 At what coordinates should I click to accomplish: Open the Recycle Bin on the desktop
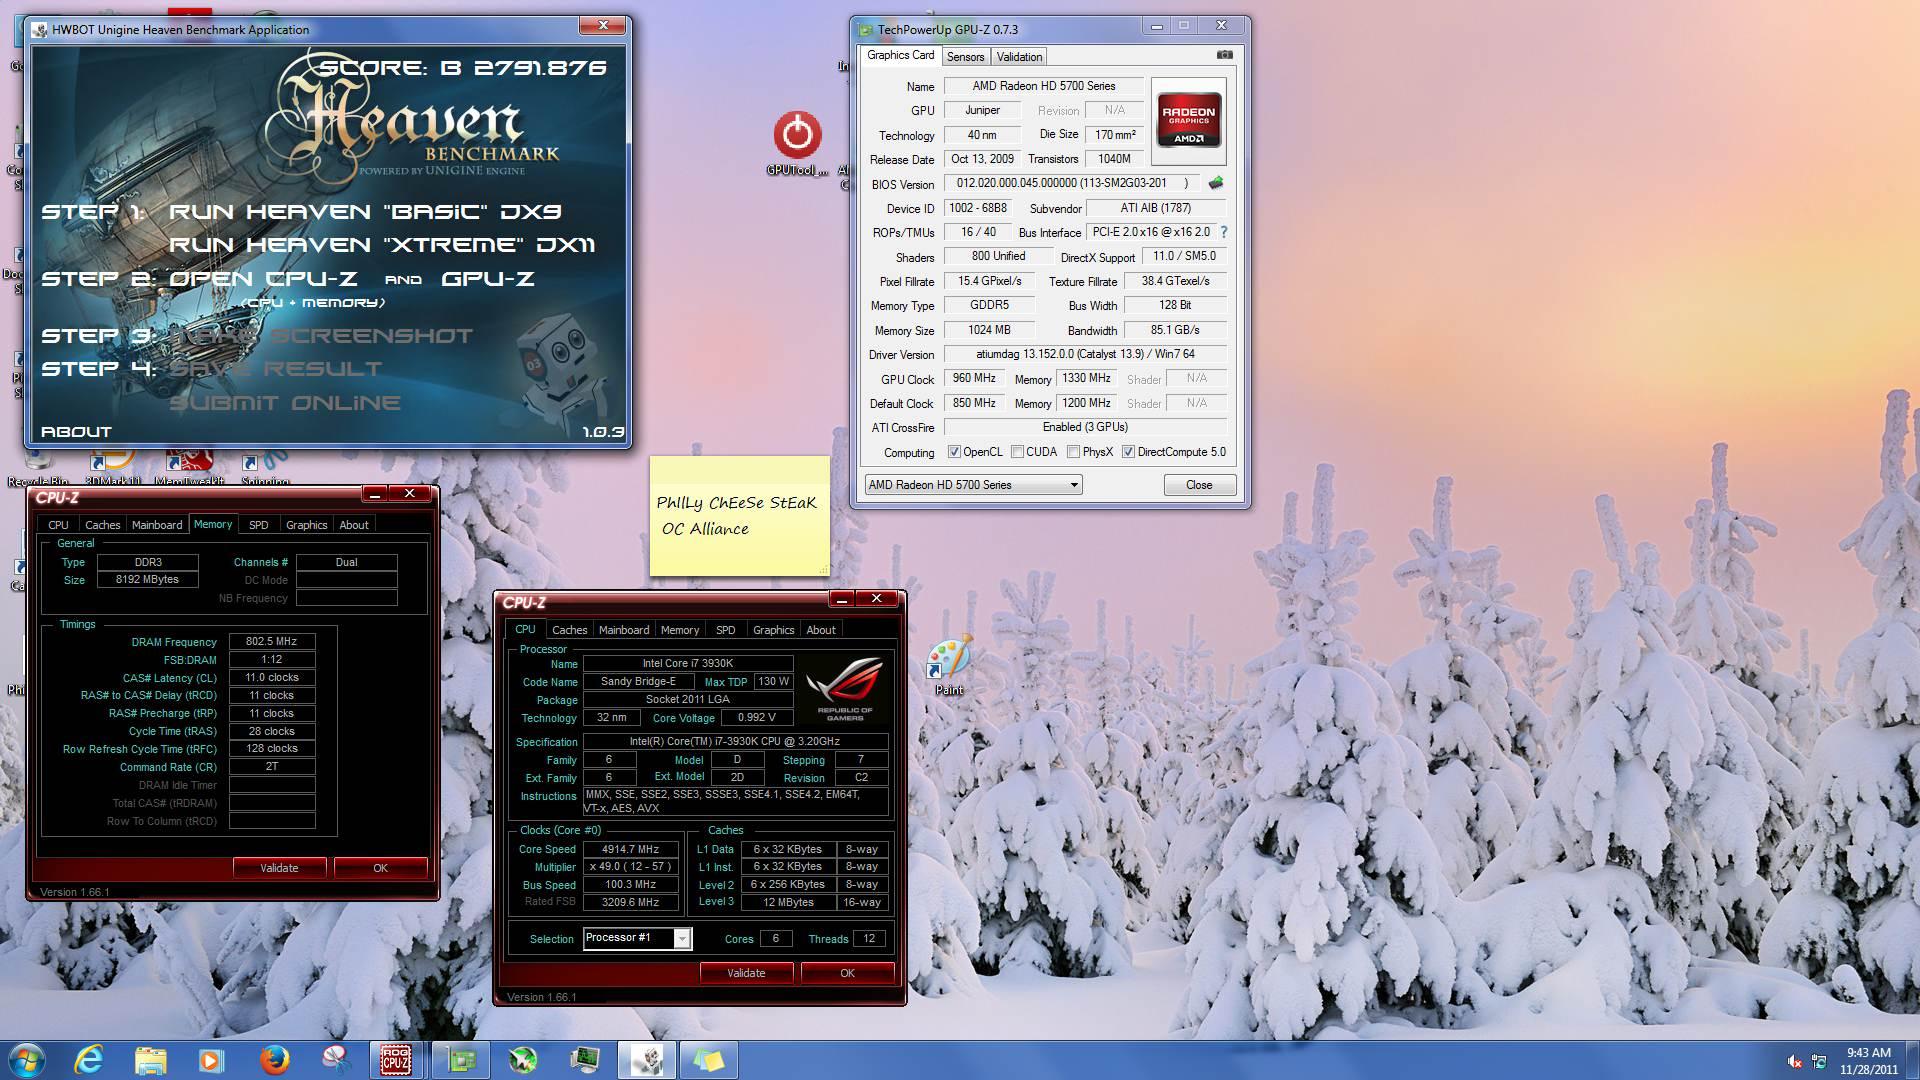pyautogui.click(x=38, y=468)
